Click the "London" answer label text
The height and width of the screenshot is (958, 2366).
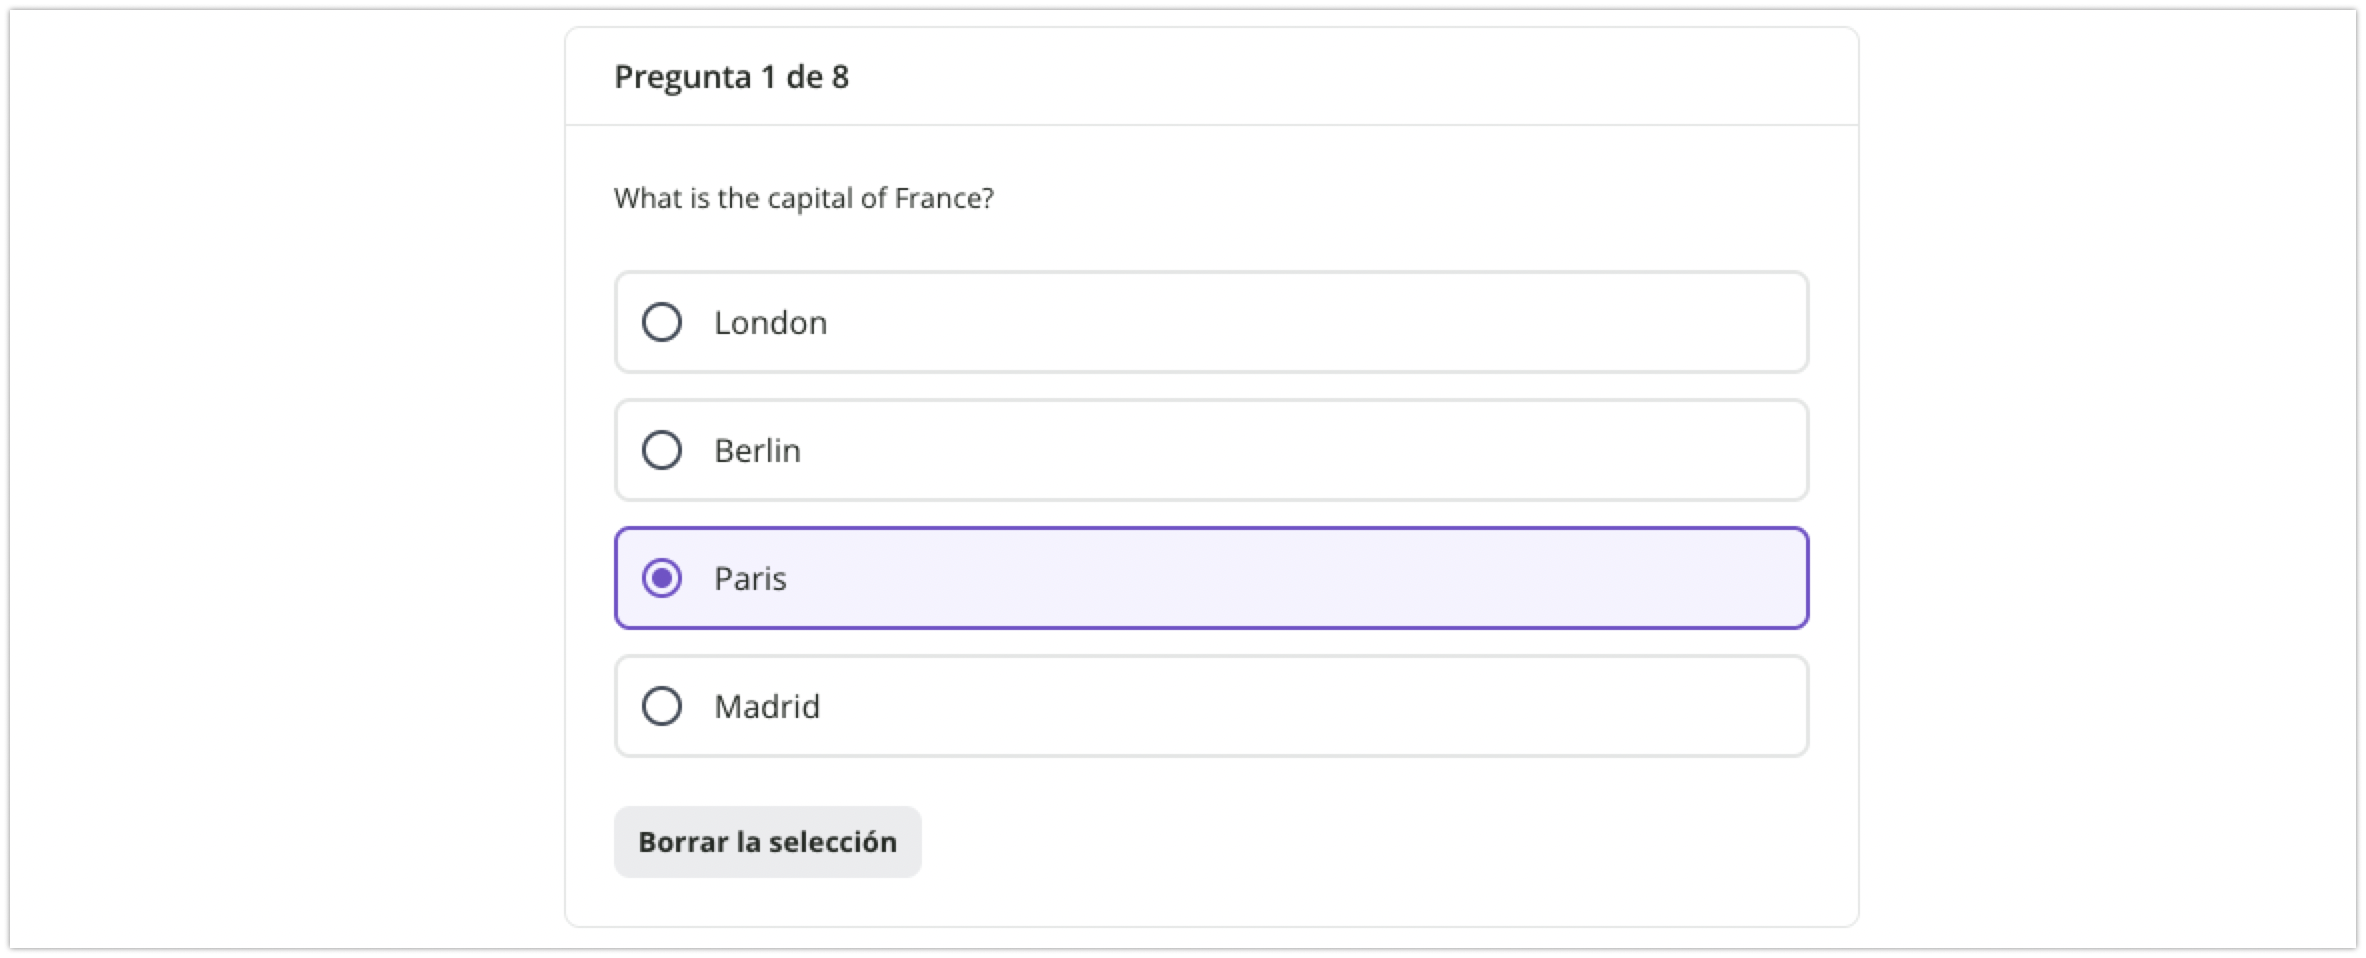tap(770, 323)
